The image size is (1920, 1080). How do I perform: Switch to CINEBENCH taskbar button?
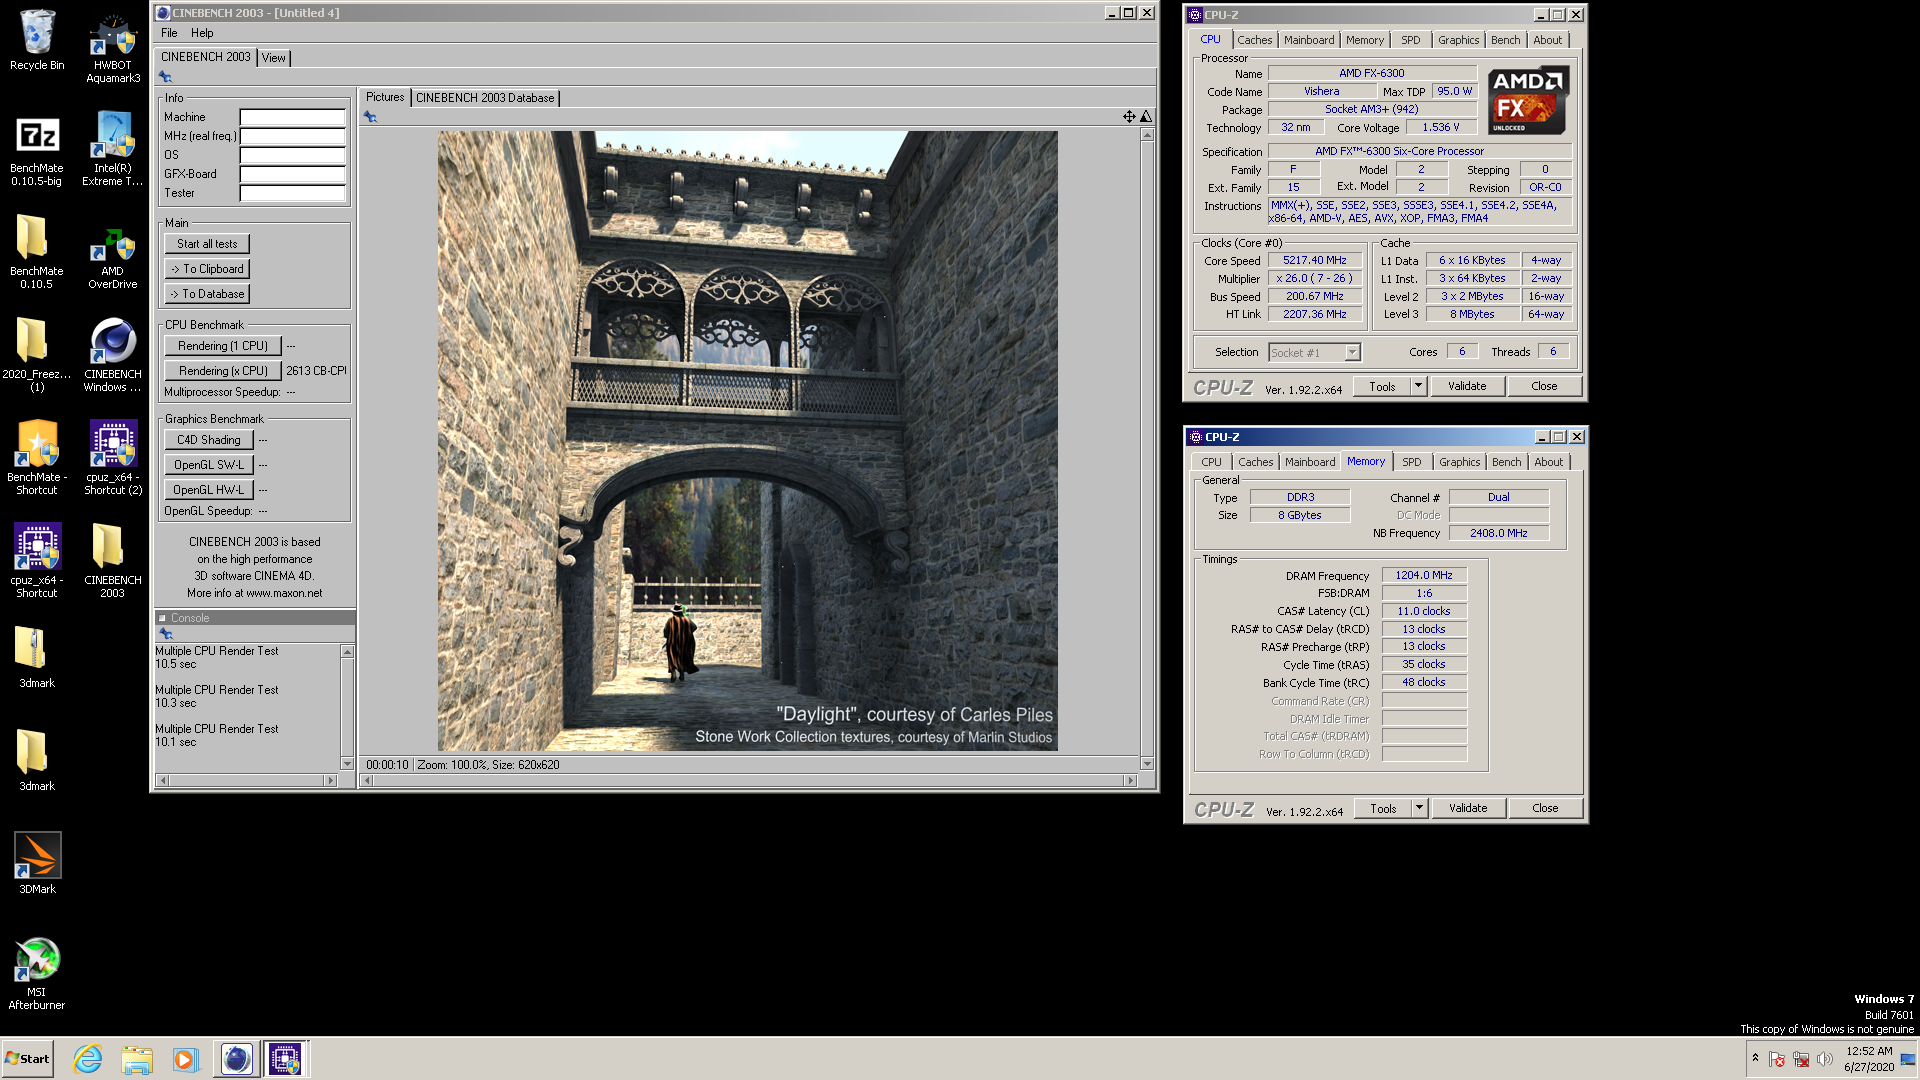tap(237, 1059)
